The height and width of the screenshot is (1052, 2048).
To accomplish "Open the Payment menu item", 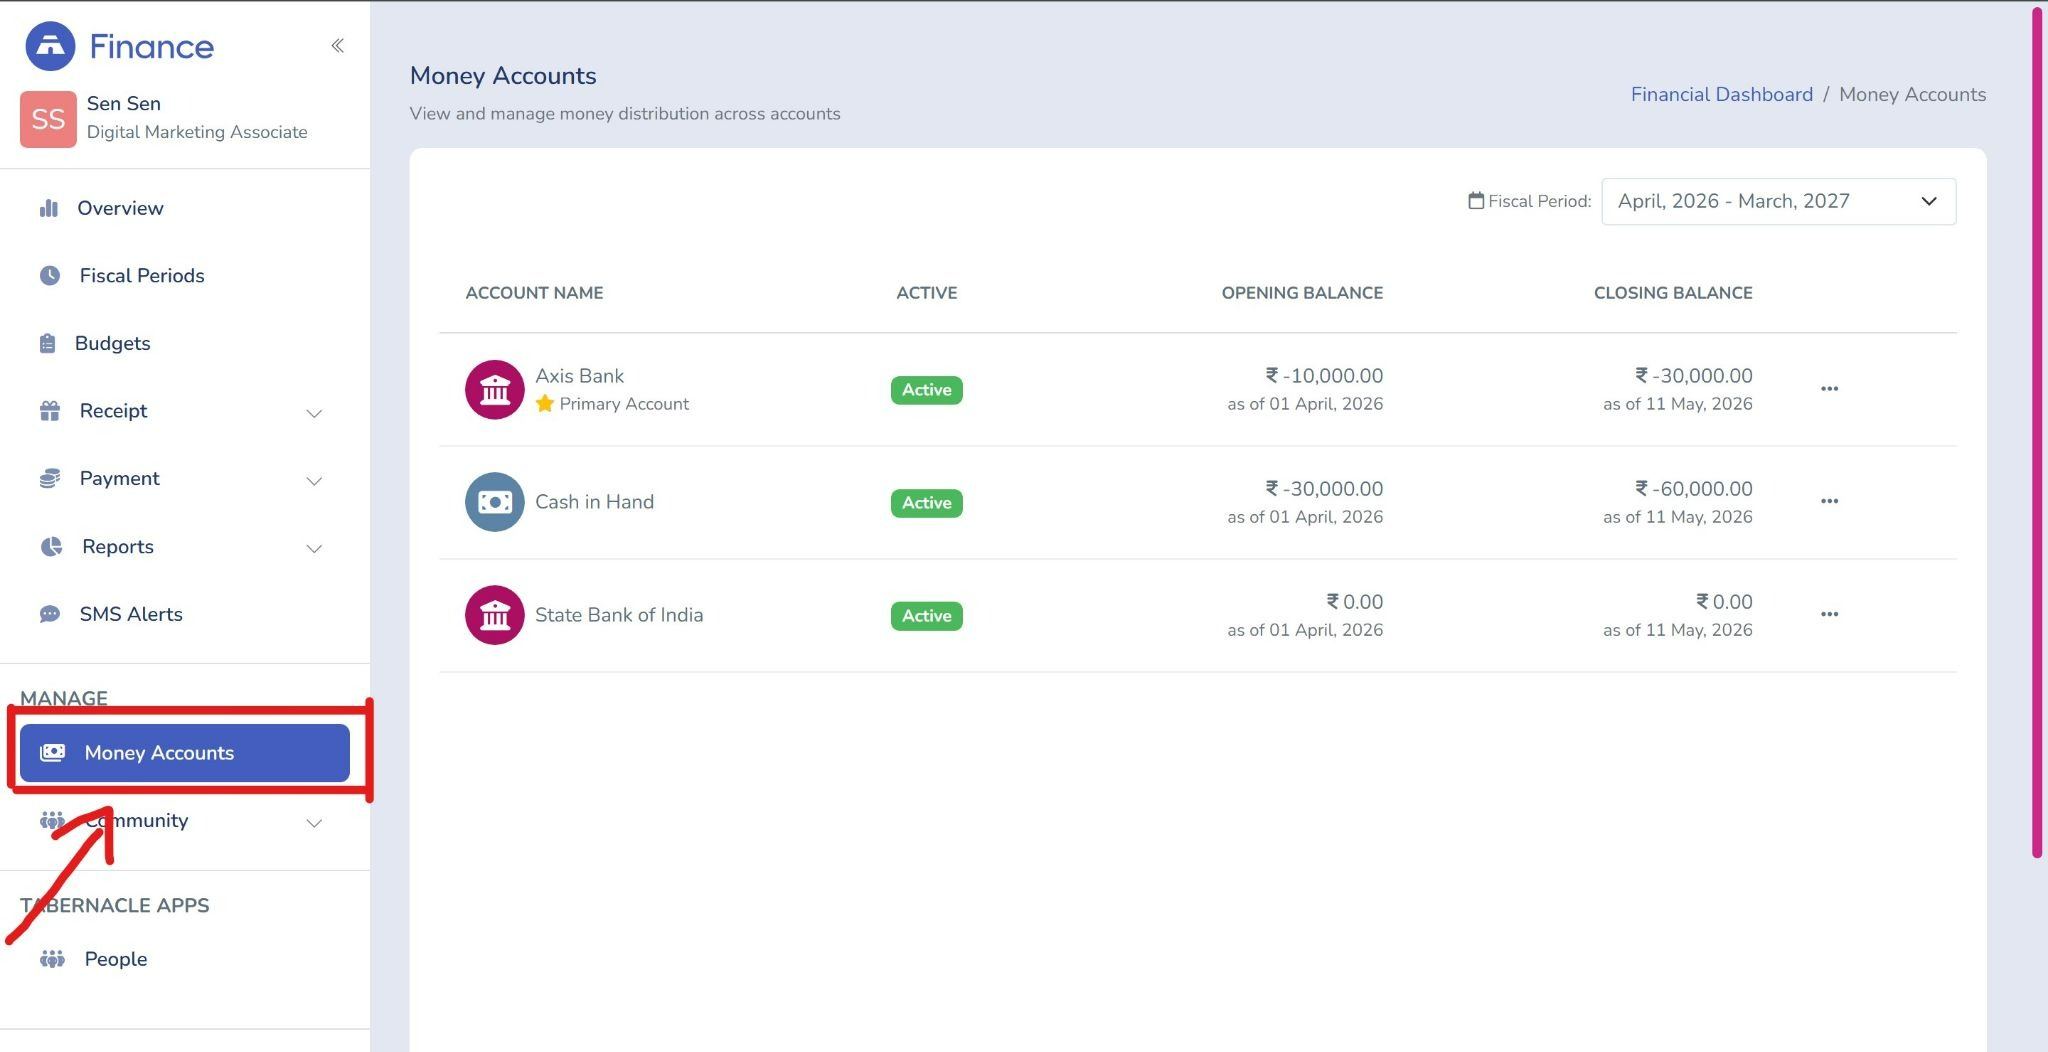I will tap(184, 478).
